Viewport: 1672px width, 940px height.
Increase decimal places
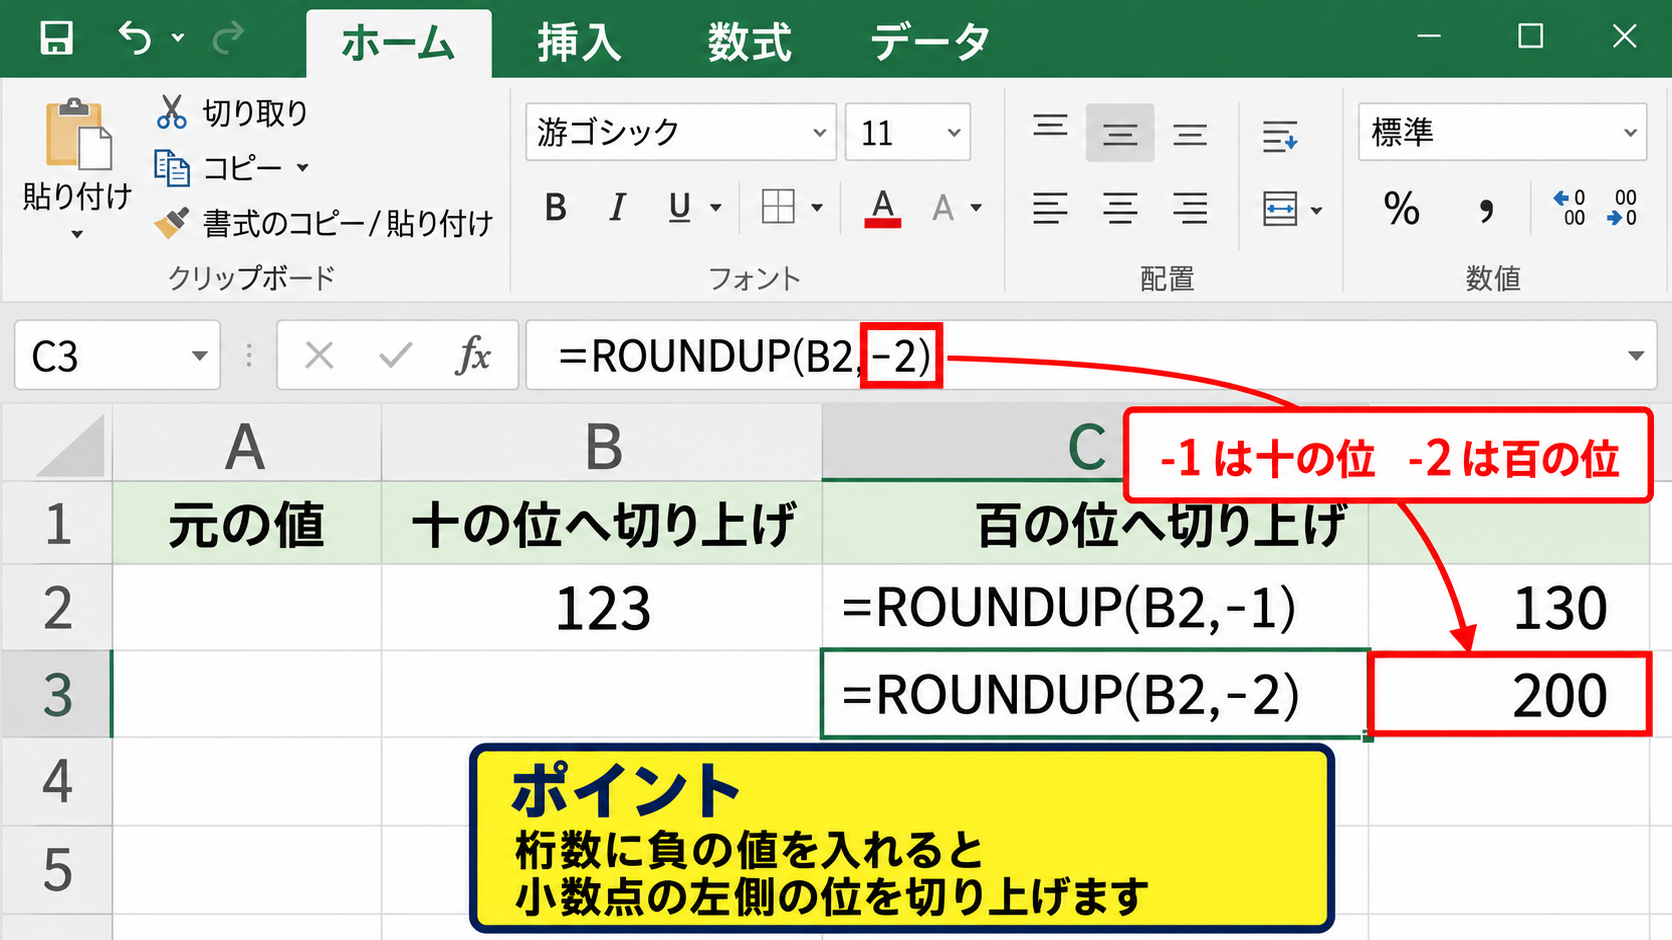pyautogui.click(x=1569, y=207)
